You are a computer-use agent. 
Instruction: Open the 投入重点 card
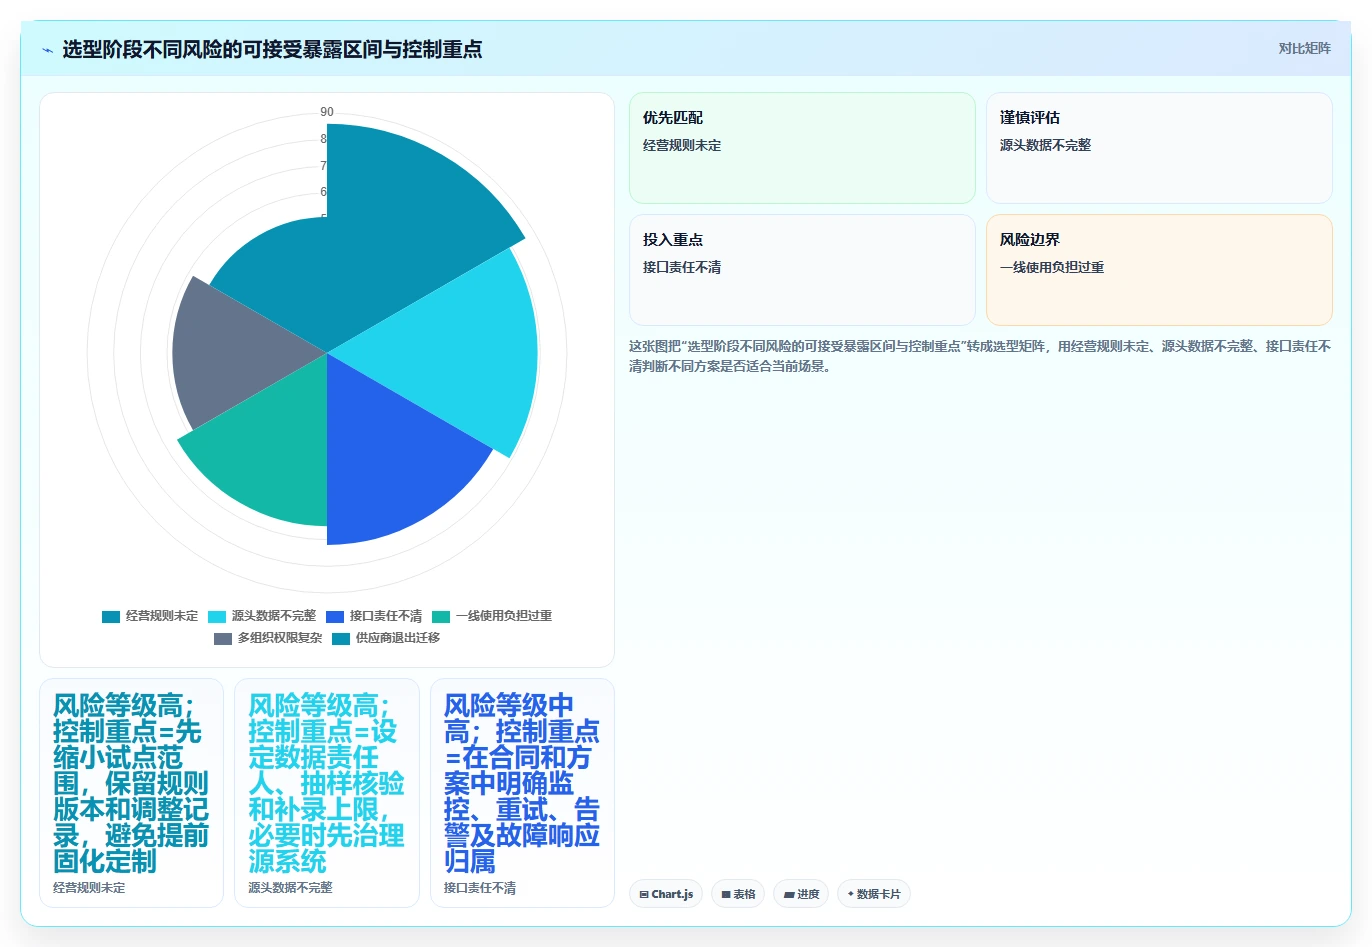point(802,270)
